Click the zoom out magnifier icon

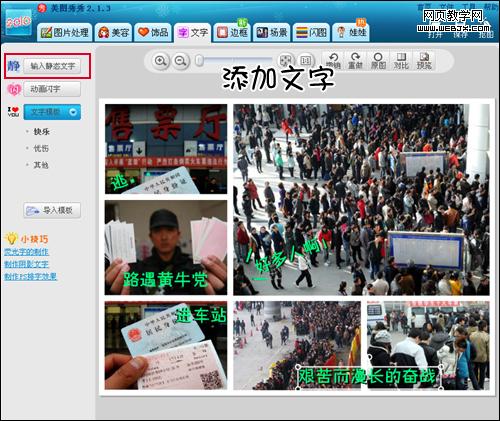point(181,61)
